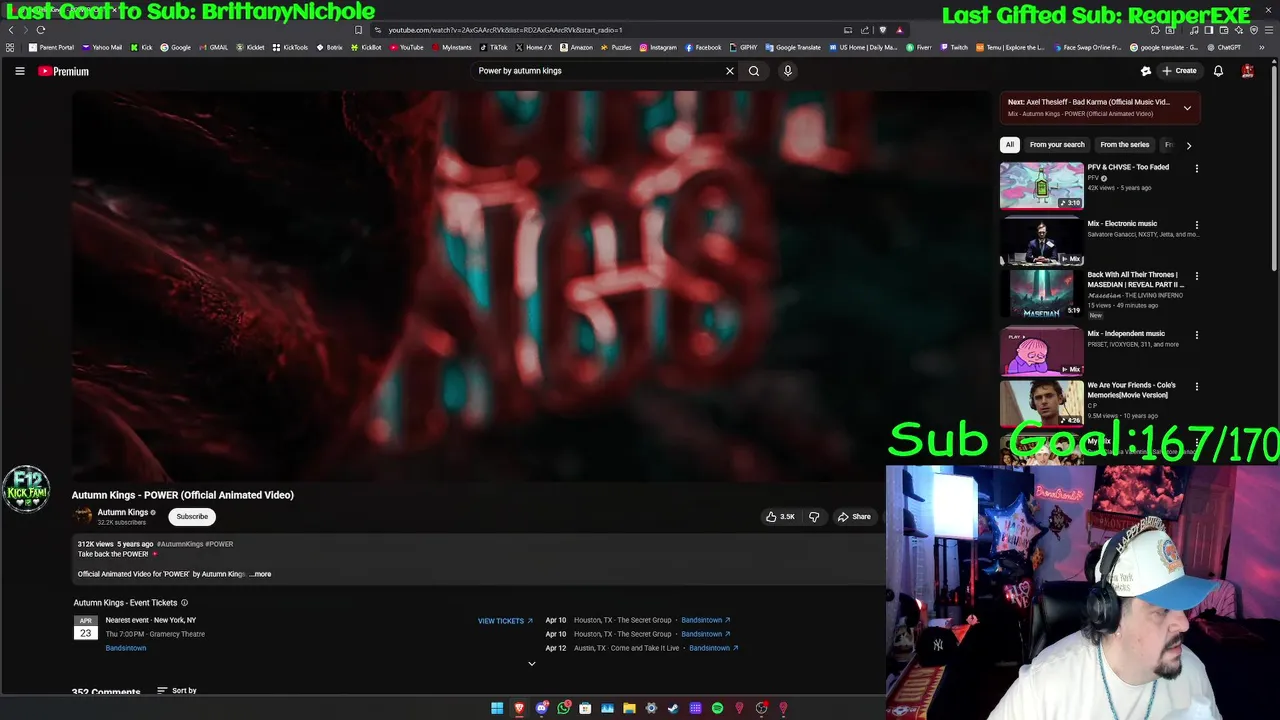Image resolution: width=1280 pixels, height=720 pixels.
Task: Open Mix - Independent music thumbnail
Action: (1041, 351)
